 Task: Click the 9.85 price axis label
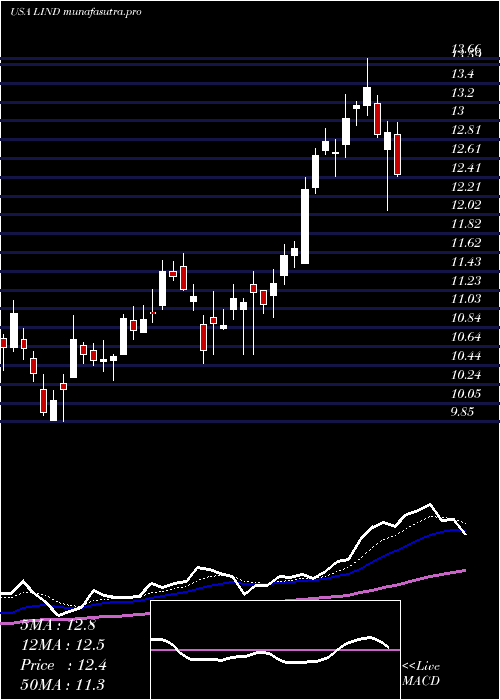(x=462, y=412)
